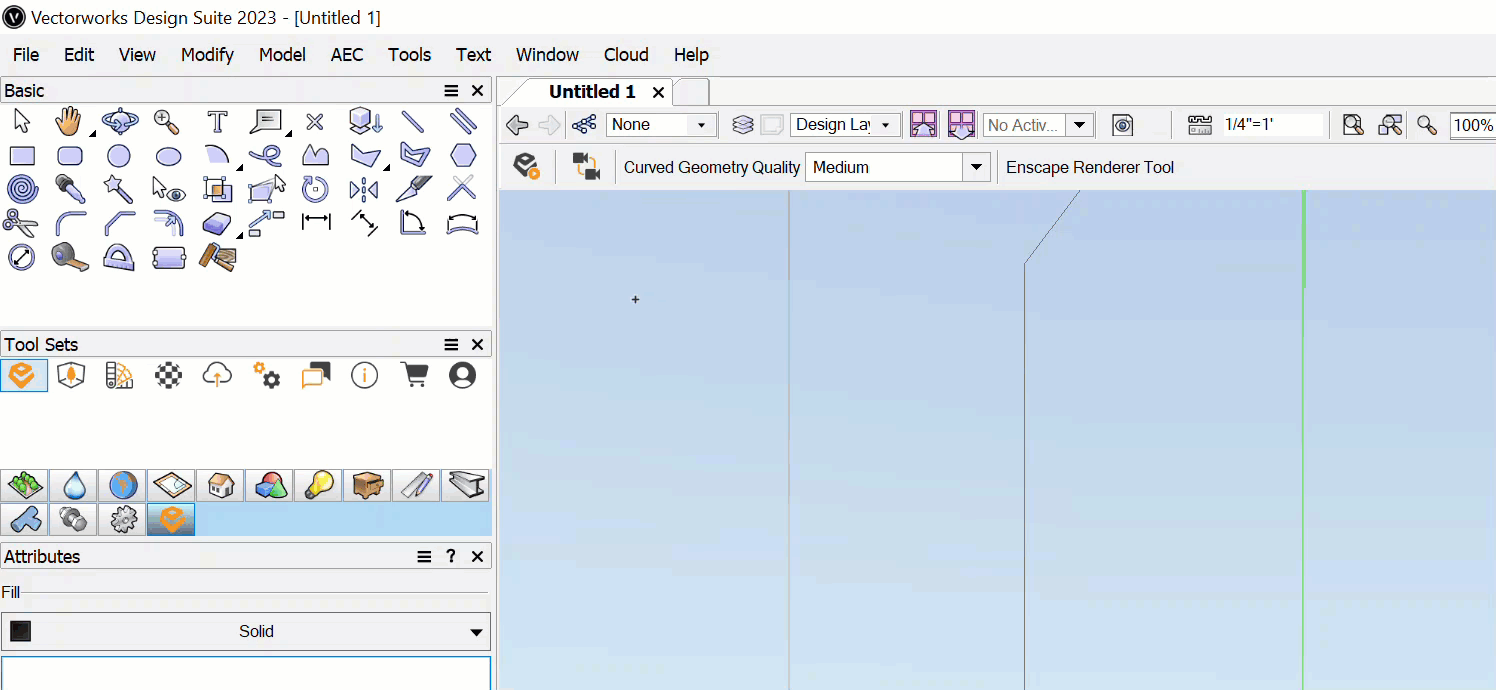1496x690 pixels.
Task: Select the Magic Wand select similar tool
Action: point(119,189)
